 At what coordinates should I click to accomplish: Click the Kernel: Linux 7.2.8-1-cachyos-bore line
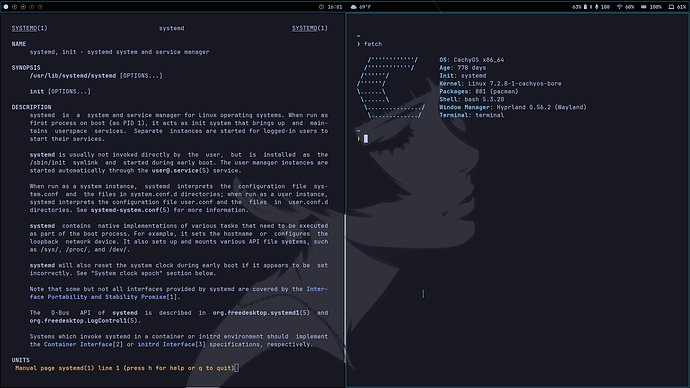[500, 84]
